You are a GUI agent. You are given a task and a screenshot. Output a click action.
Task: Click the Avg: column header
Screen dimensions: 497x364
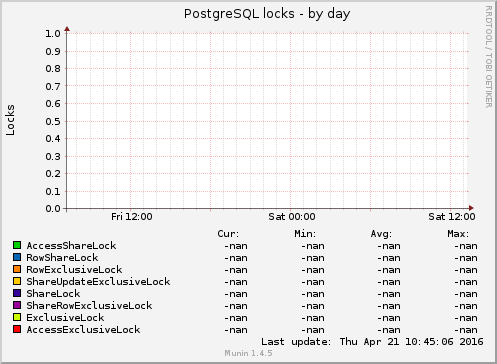tap(381, 234)
